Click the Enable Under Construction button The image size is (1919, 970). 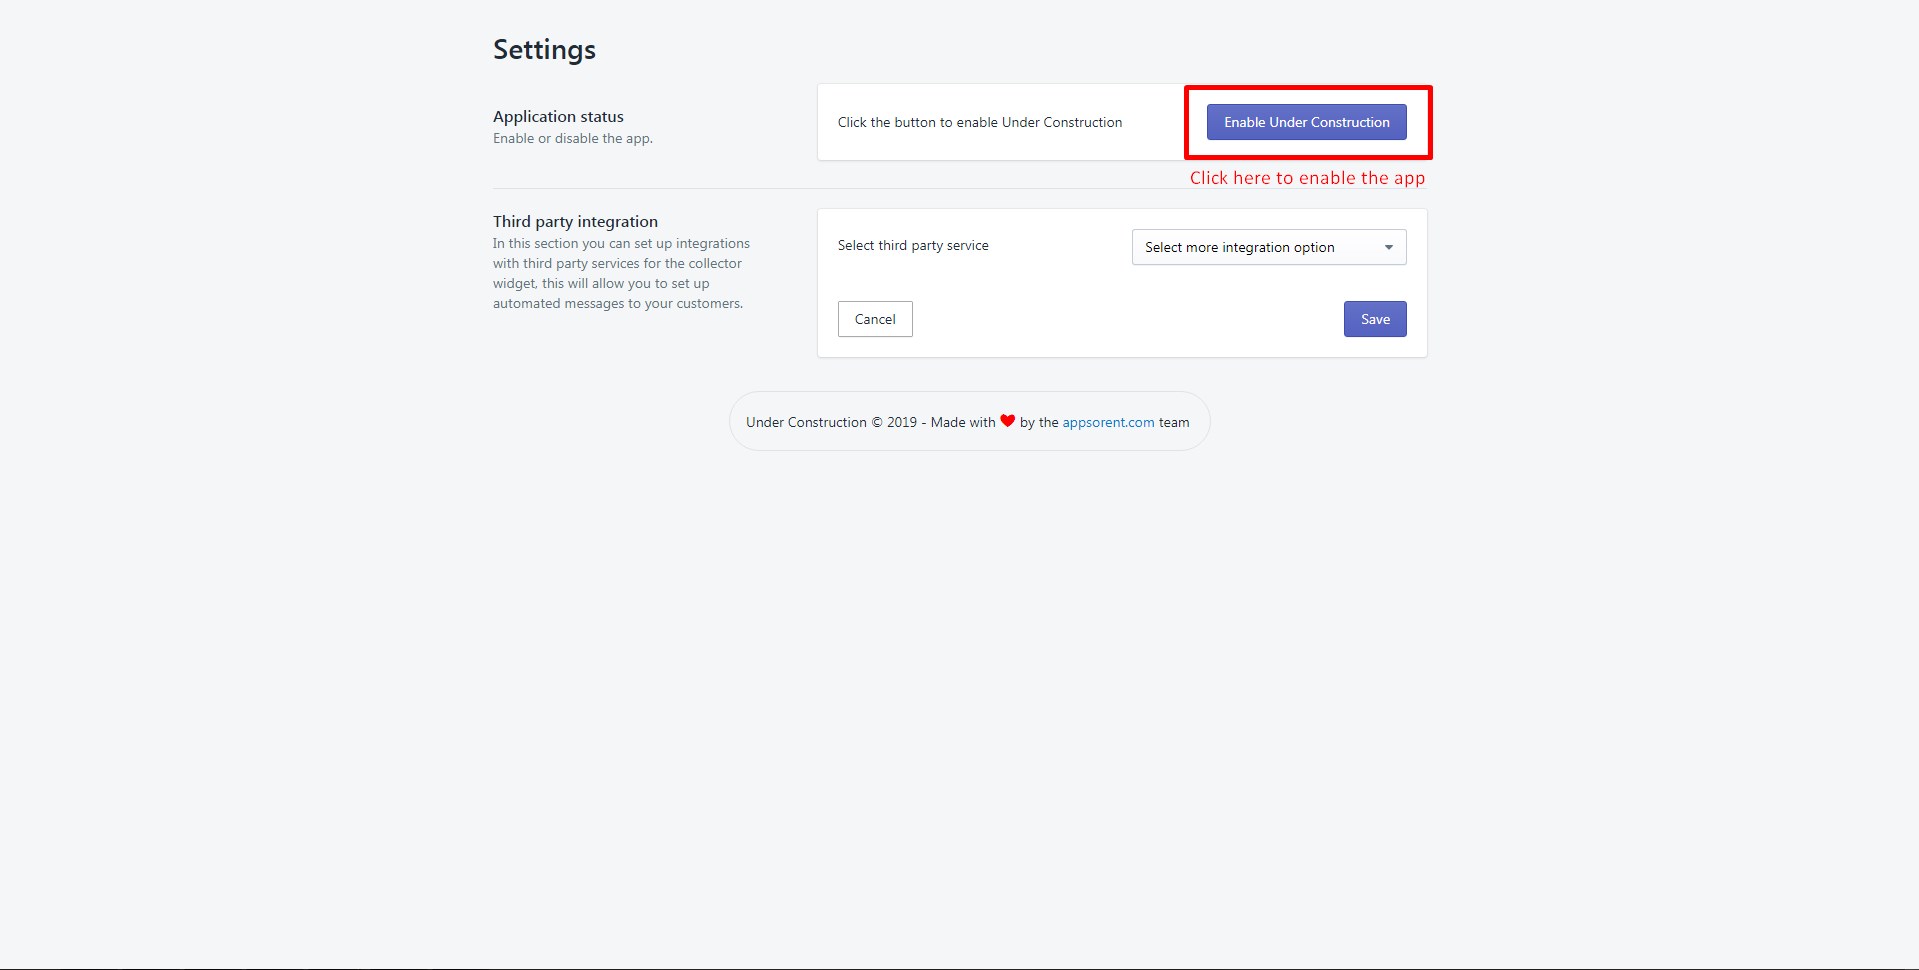point(1306,121)
